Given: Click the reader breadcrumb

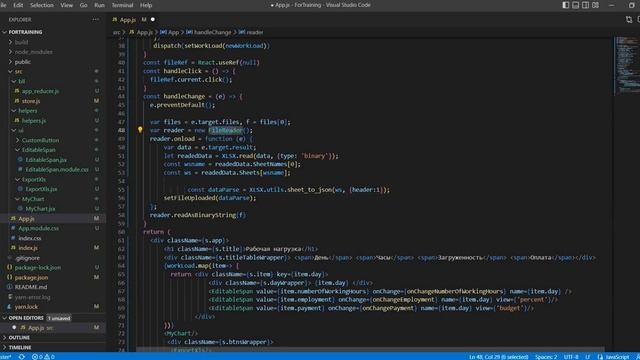Looking at the screenshot, I should click(254, 32).
